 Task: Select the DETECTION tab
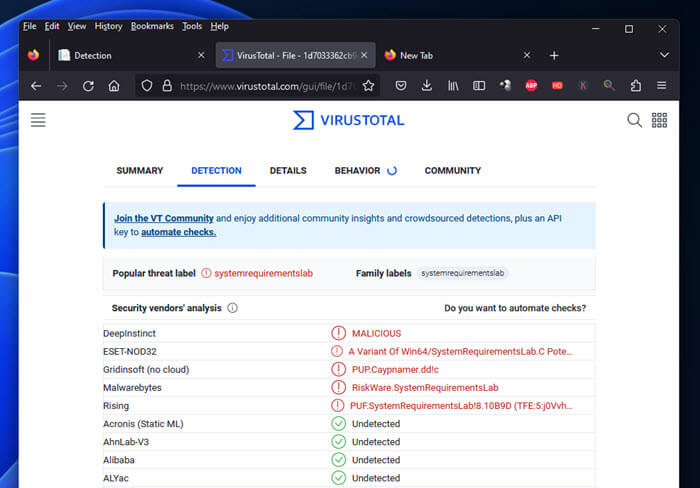216,171
